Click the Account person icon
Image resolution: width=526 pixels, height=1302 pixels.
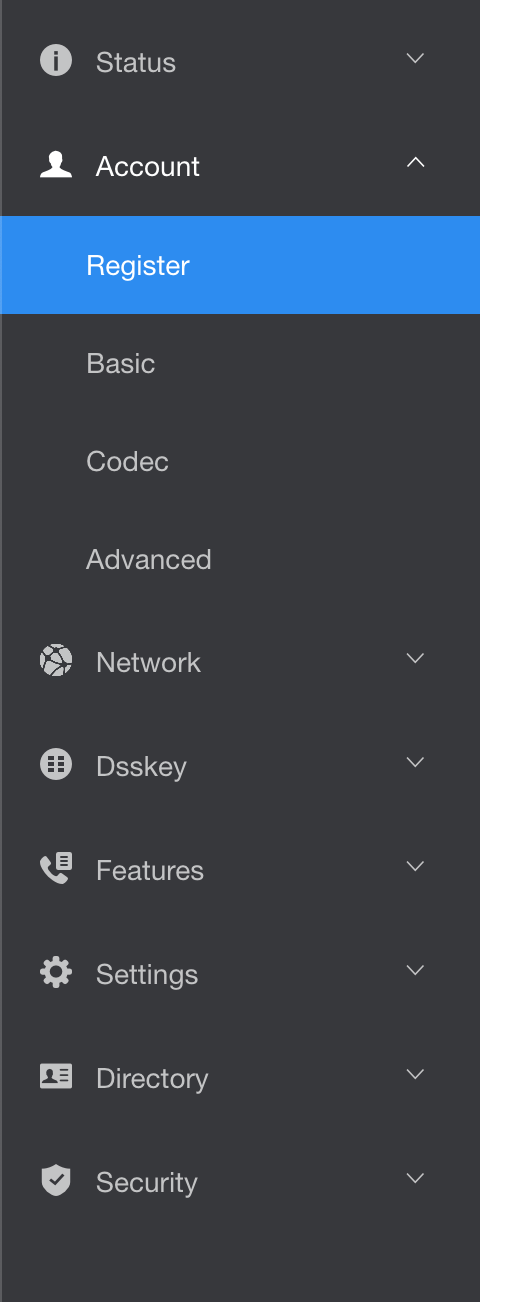tap(55, 164)
